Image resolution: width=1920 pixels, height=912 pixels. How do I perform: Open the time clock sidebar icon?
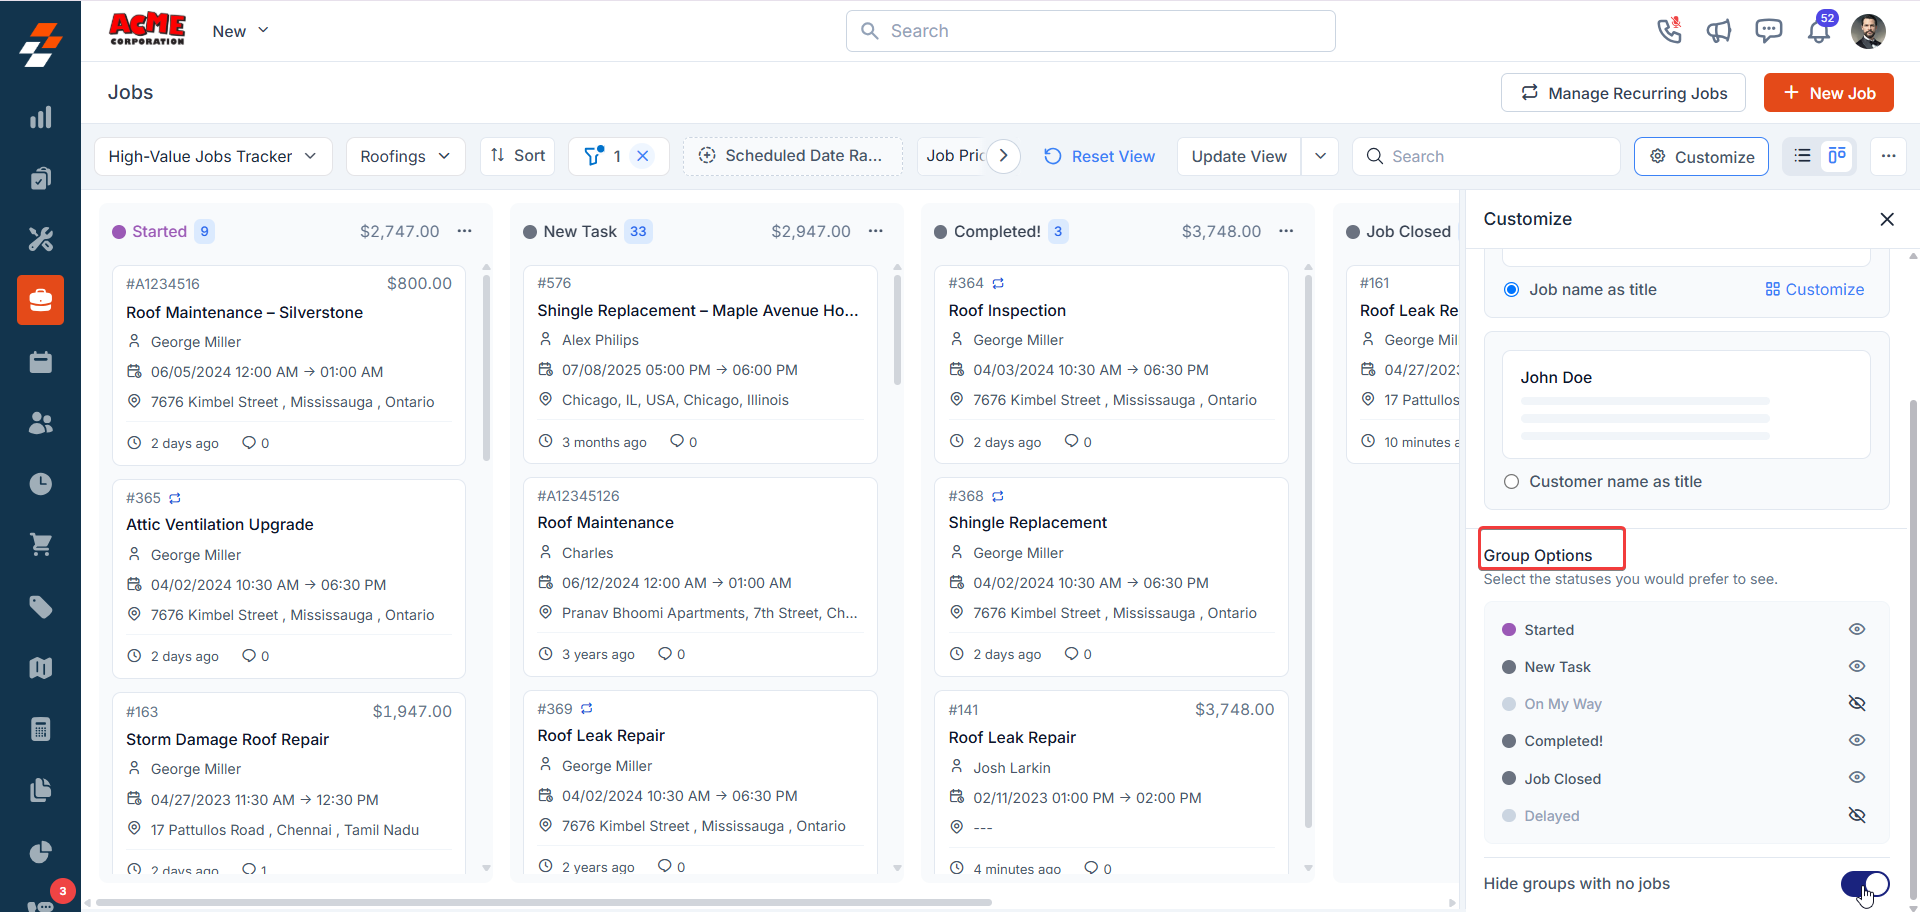coord(40,484)
